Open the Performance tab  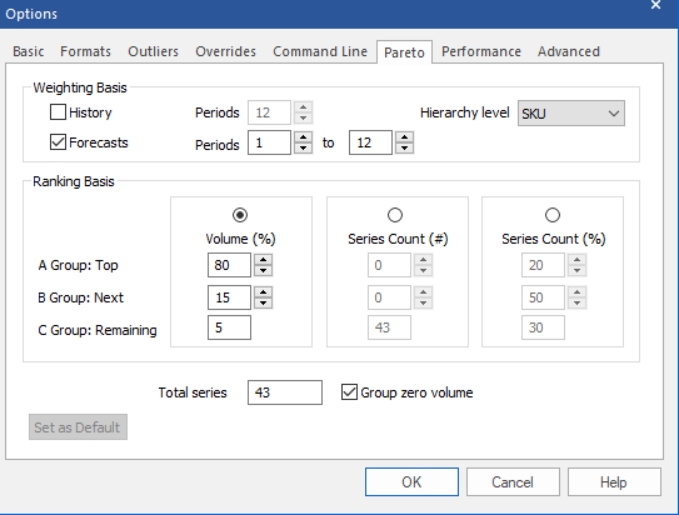481,52
